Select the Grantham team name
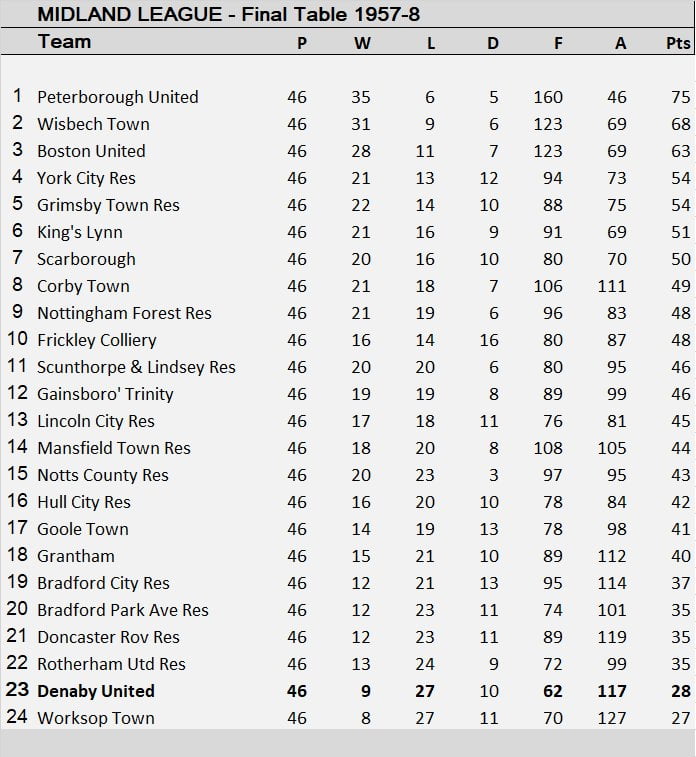The width and height of the screenshot is (696, 757). [76, 556]
